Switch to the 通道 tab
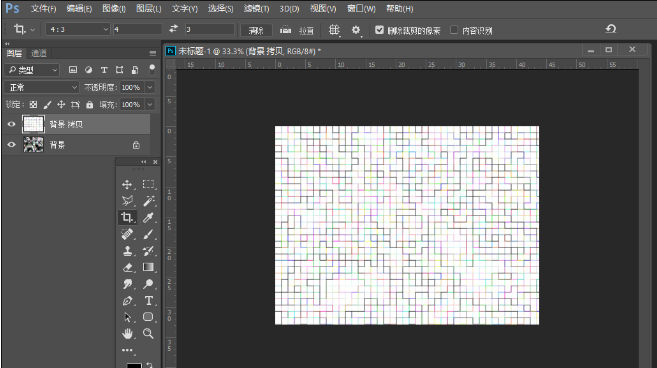 pos(39,53)
